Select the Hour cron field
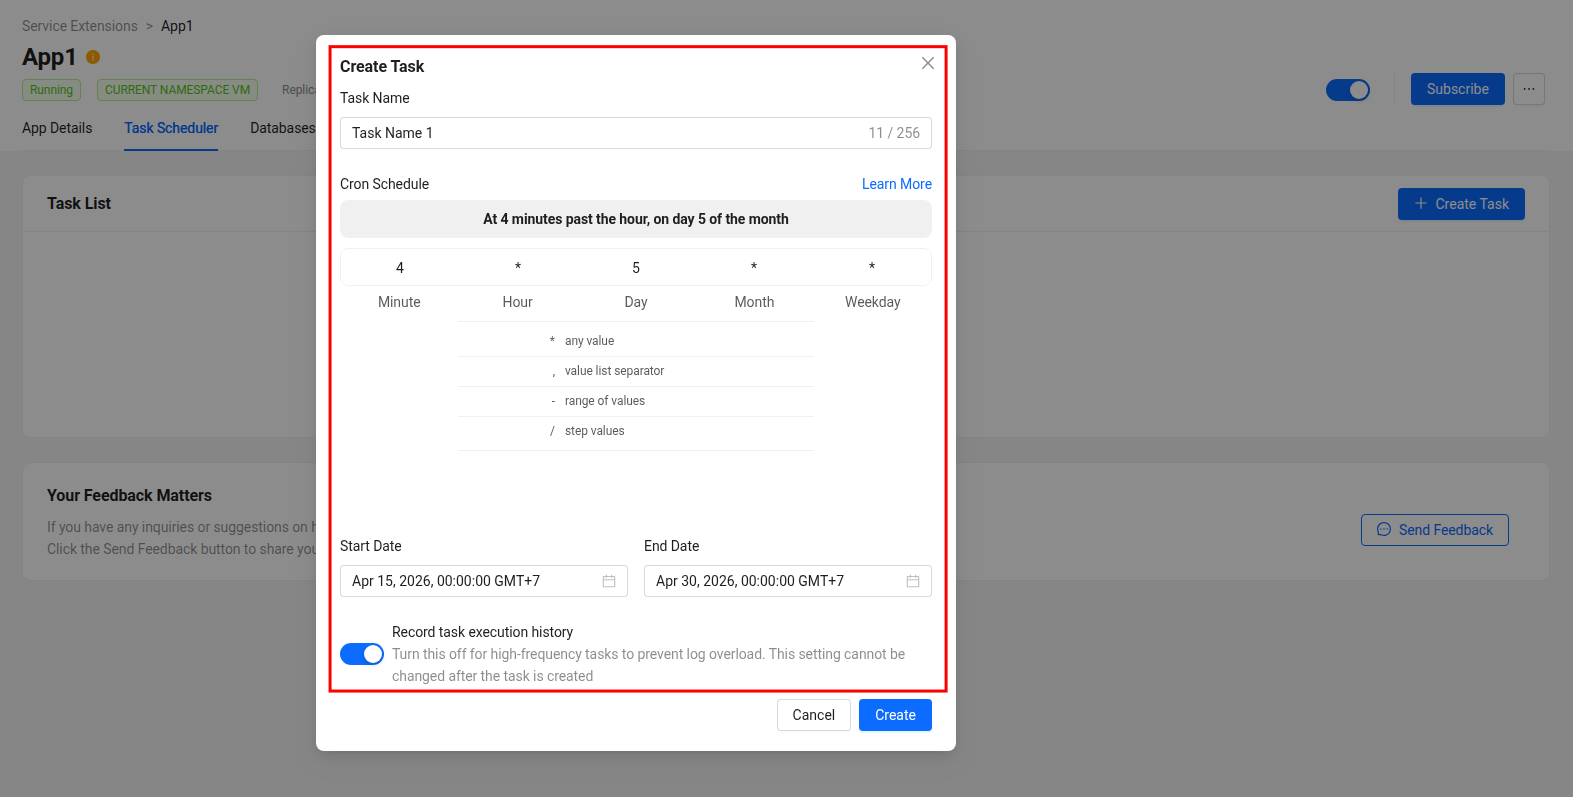The image size is (1573, 797). (518, 267)
